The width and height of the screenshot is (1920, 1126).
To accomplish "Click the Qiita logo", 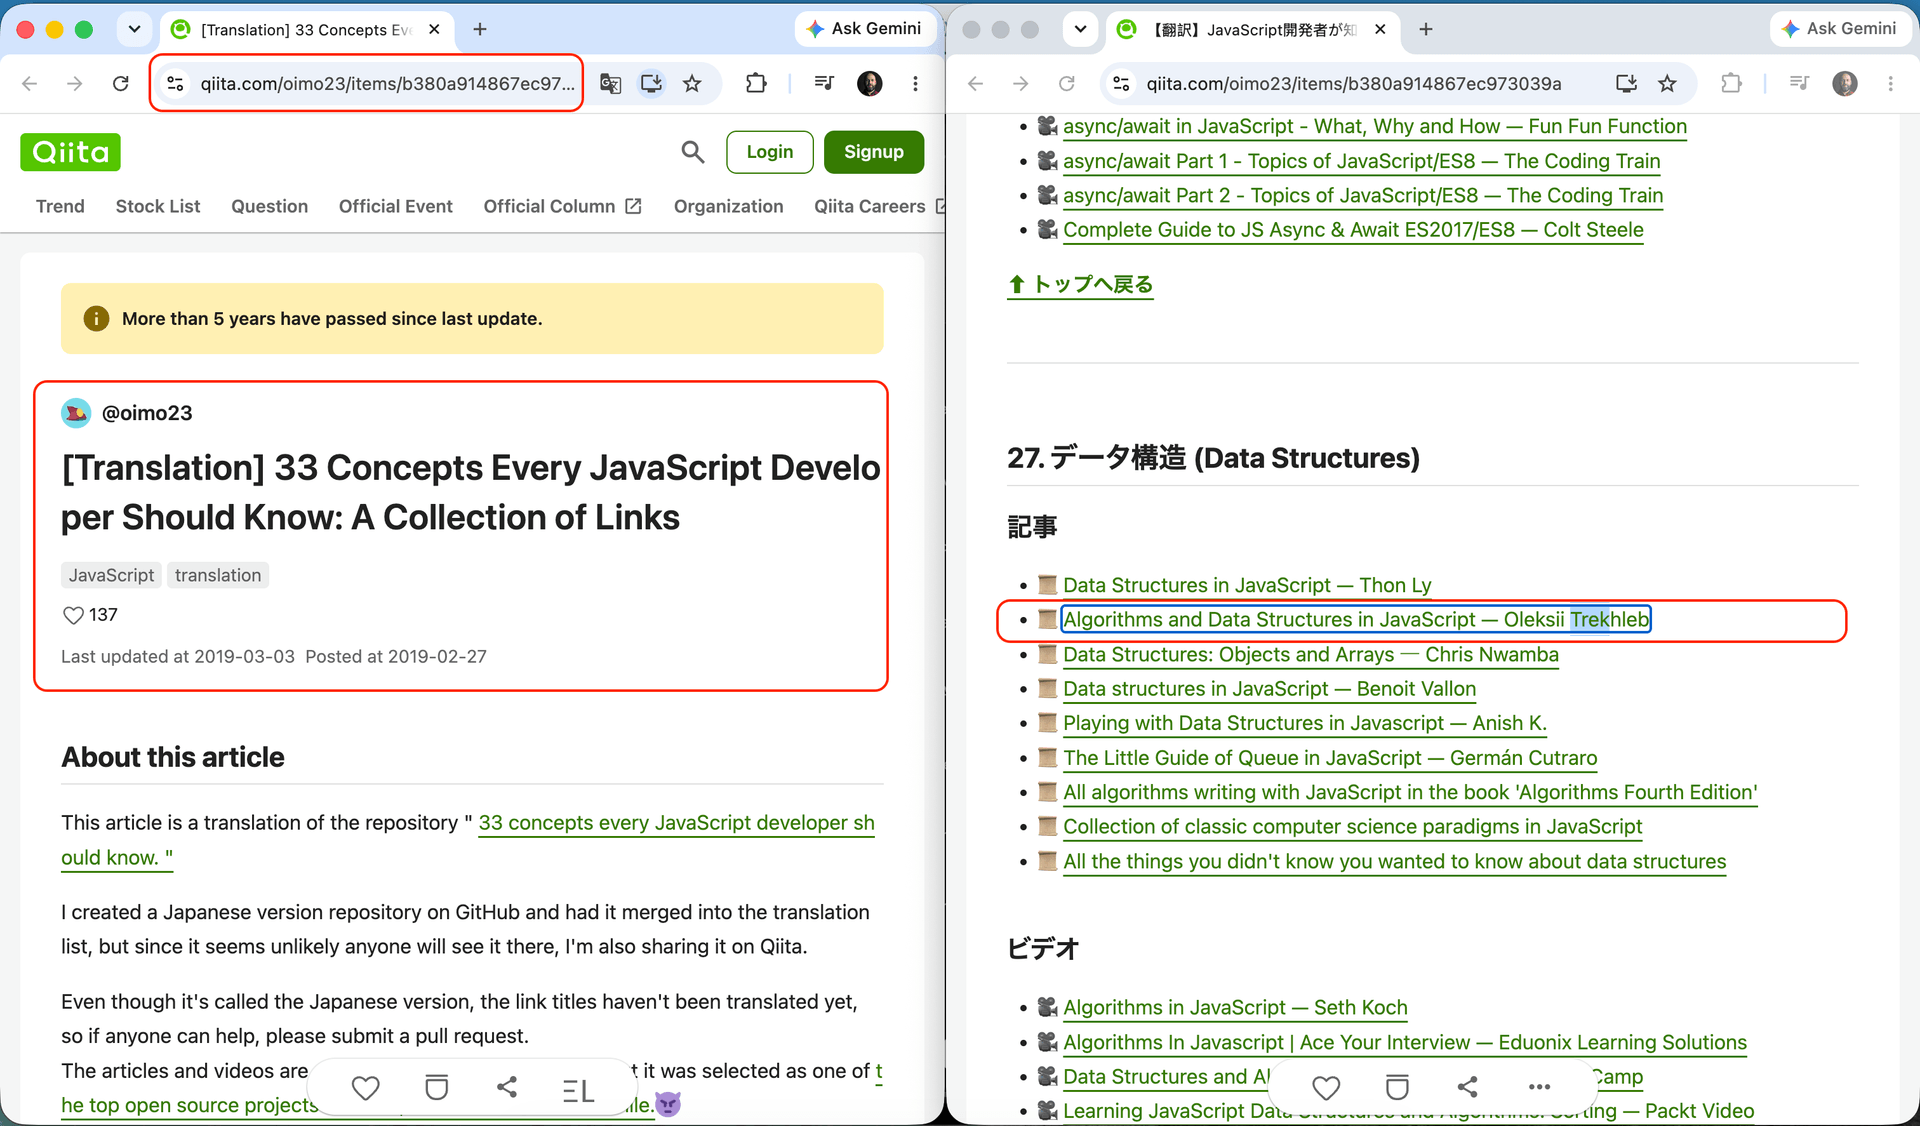I will pos(70,152).
